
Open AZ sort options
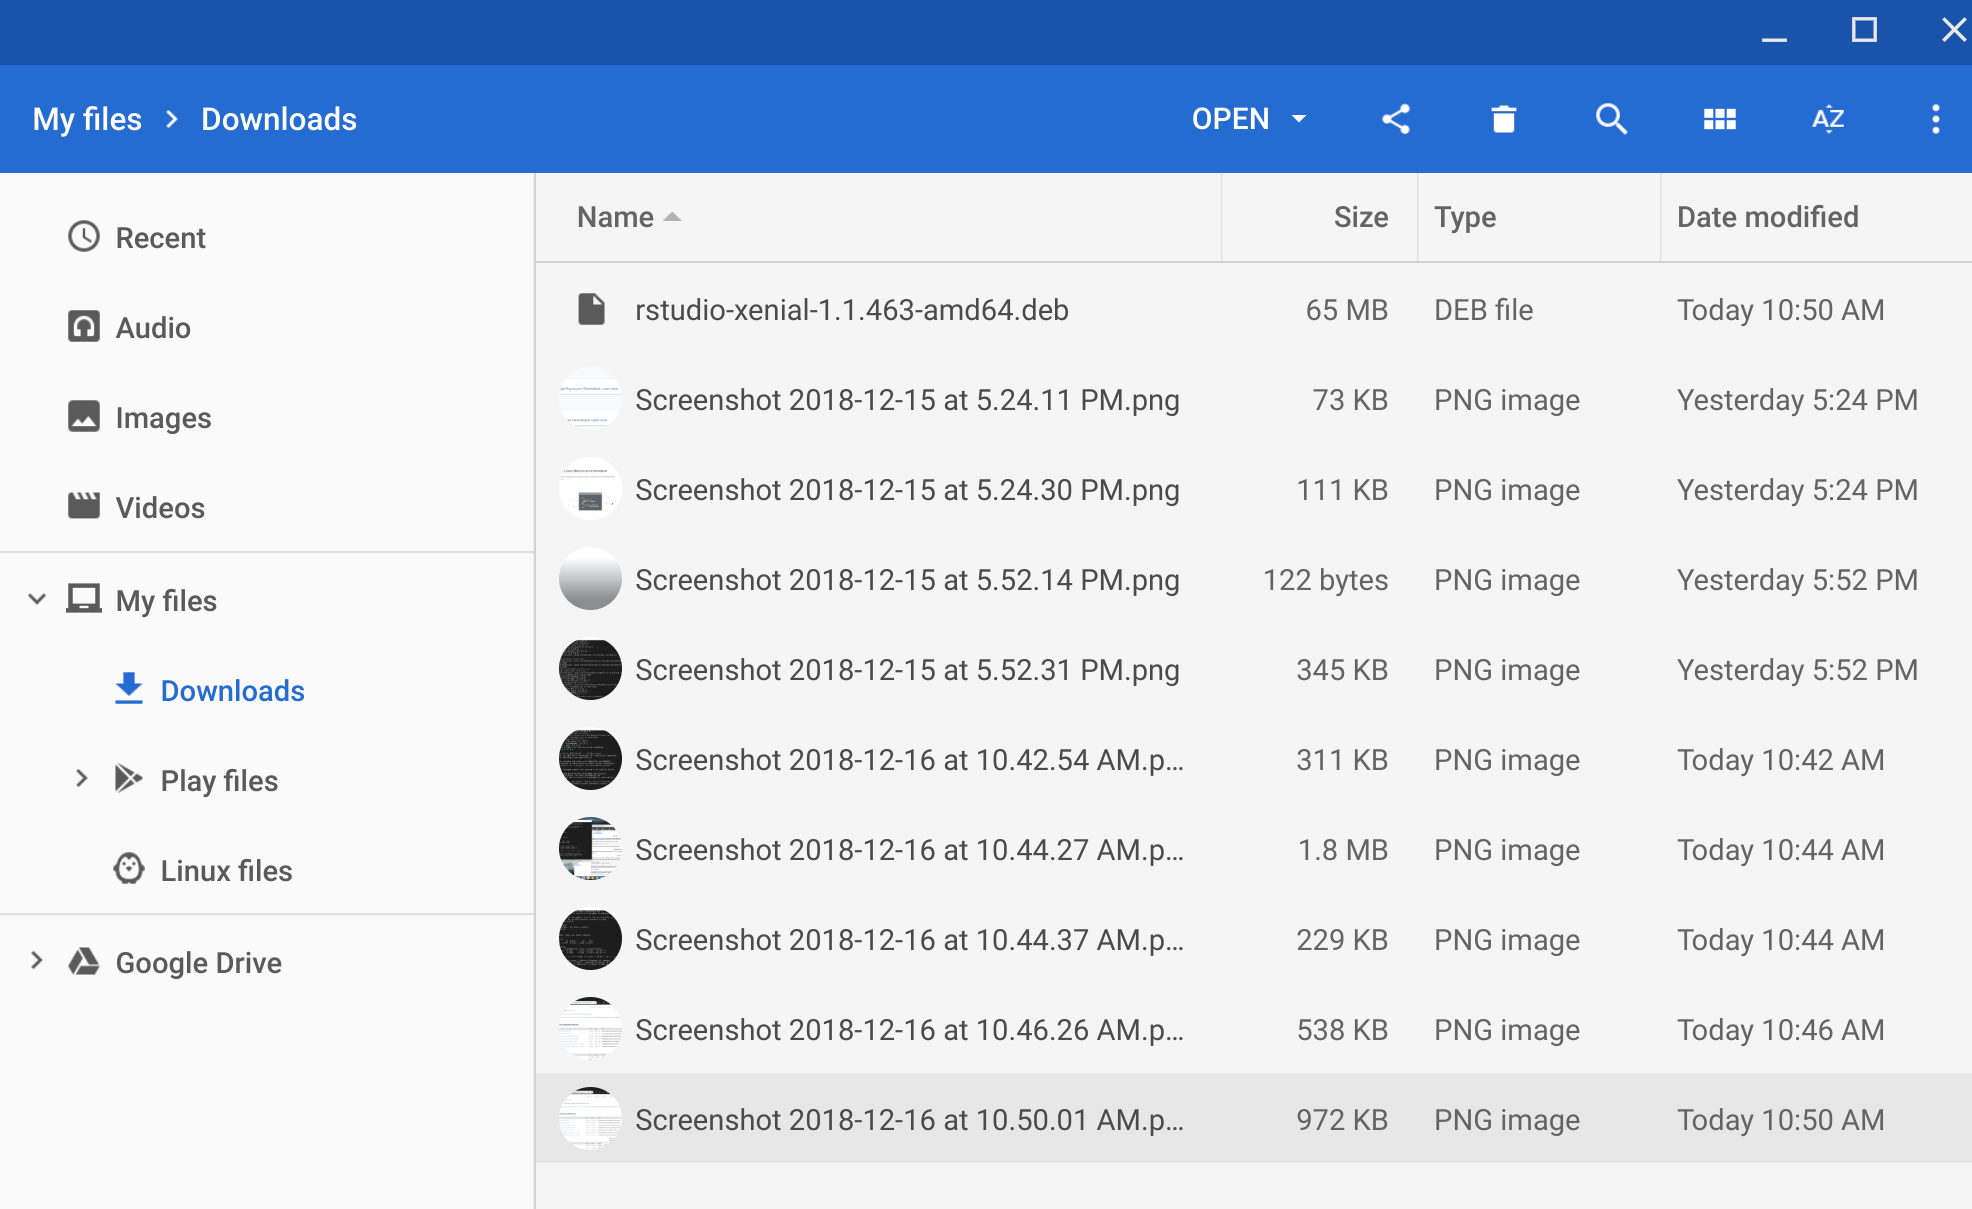pyautogui.click(x=1827, y=119)
